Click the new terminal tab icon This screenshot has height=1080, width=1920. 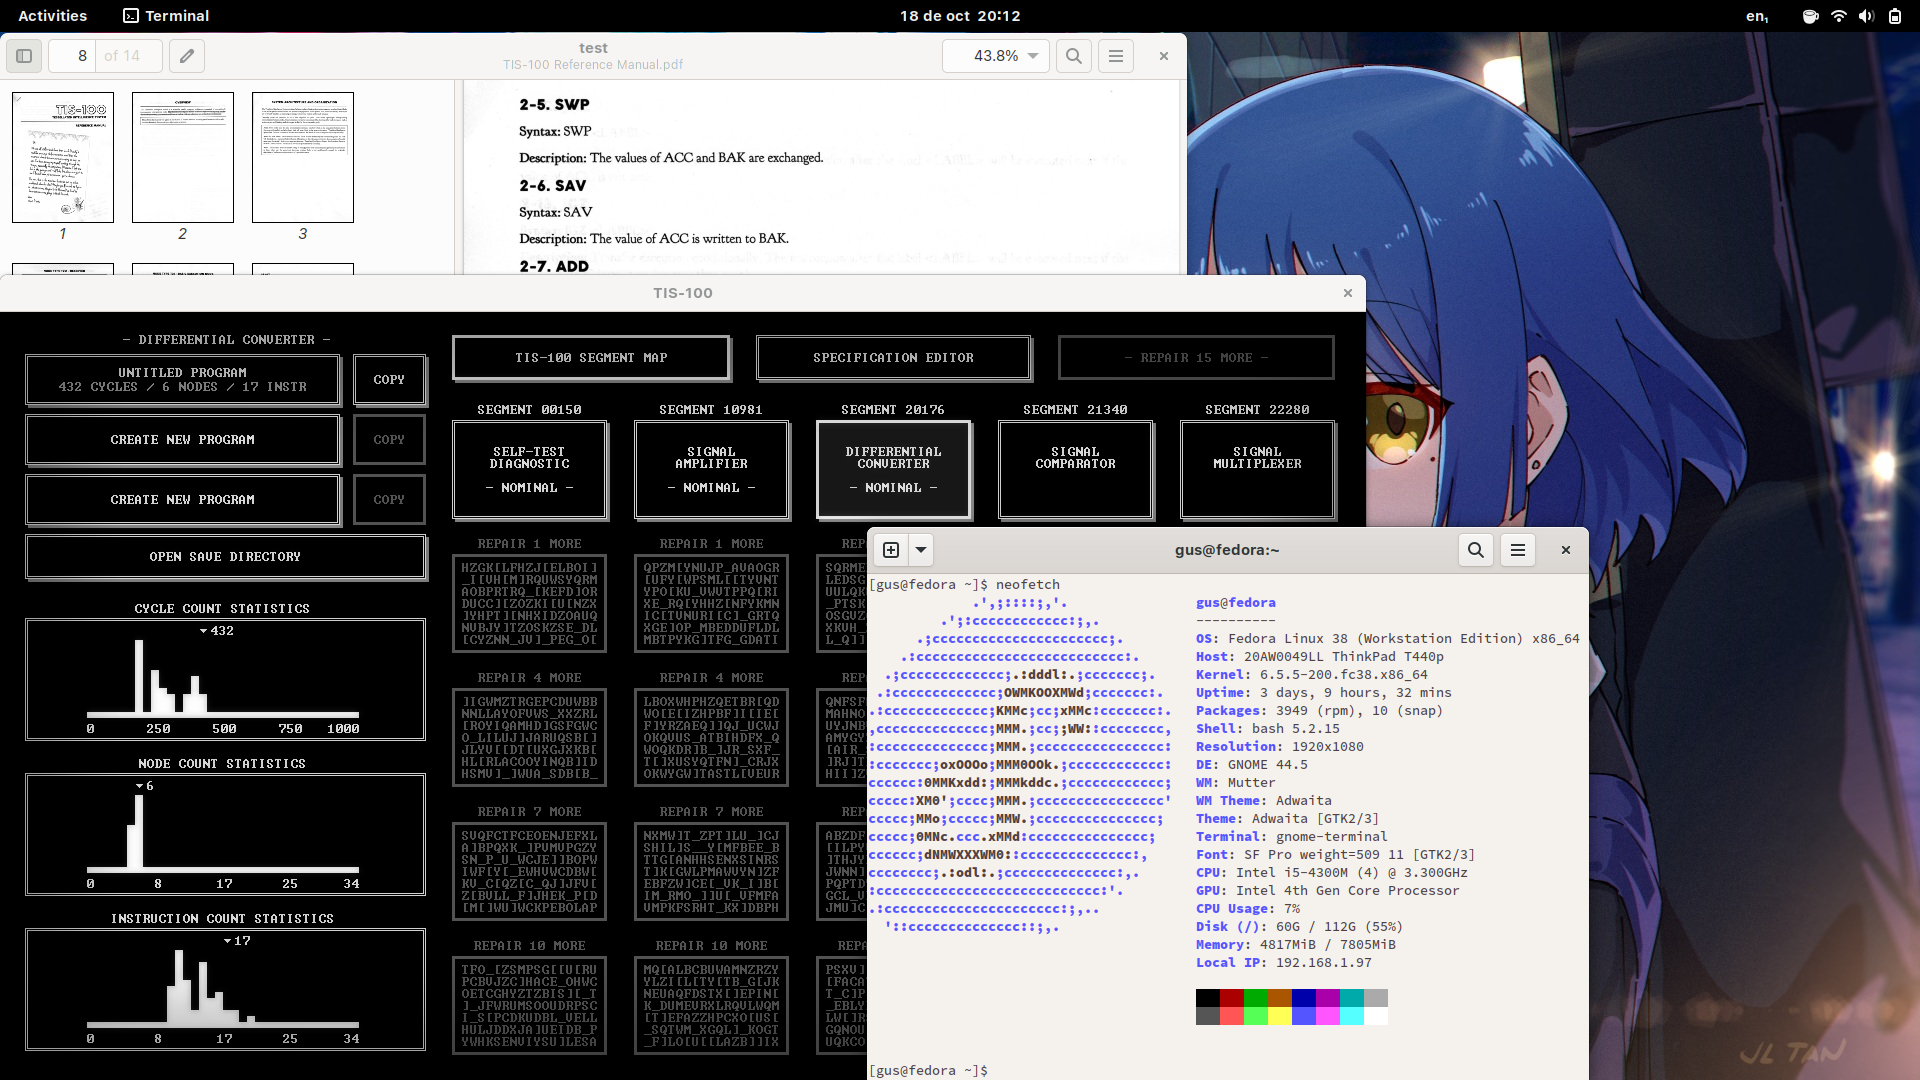pos(891,550)
